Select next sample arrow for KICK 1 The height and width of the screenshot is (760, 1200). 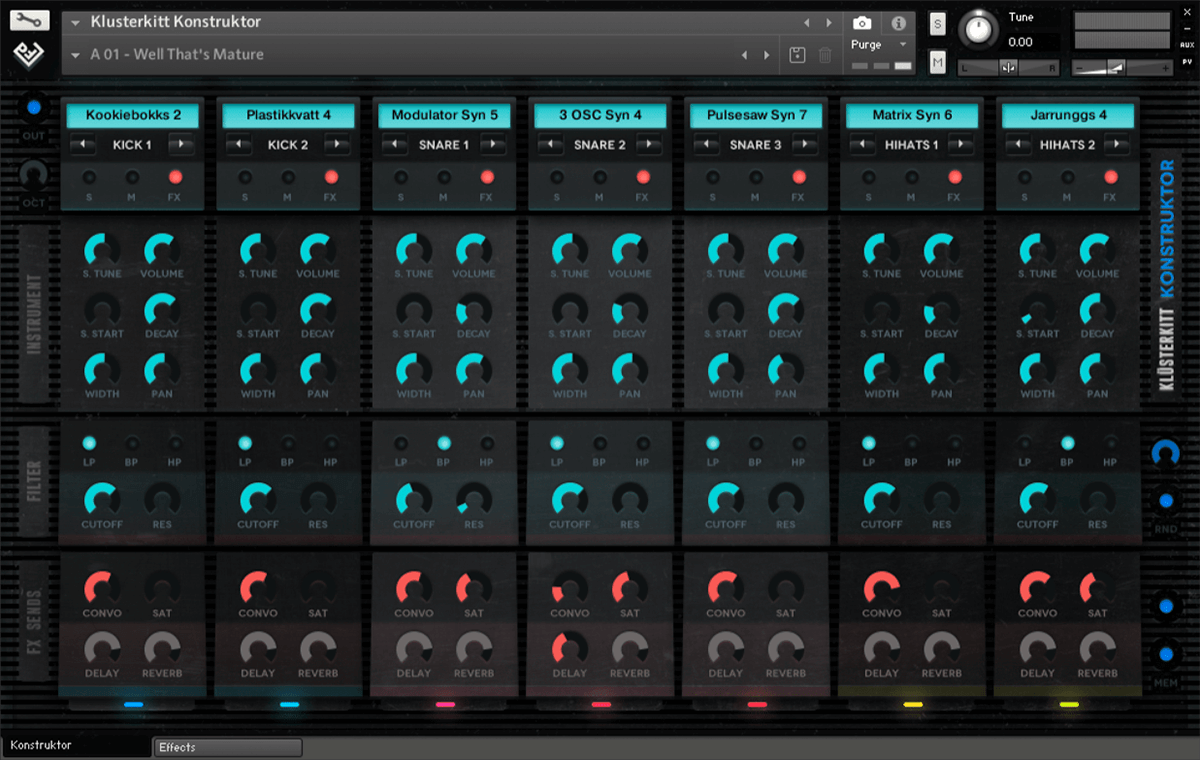pyautogui.click(x=180, y=145)
